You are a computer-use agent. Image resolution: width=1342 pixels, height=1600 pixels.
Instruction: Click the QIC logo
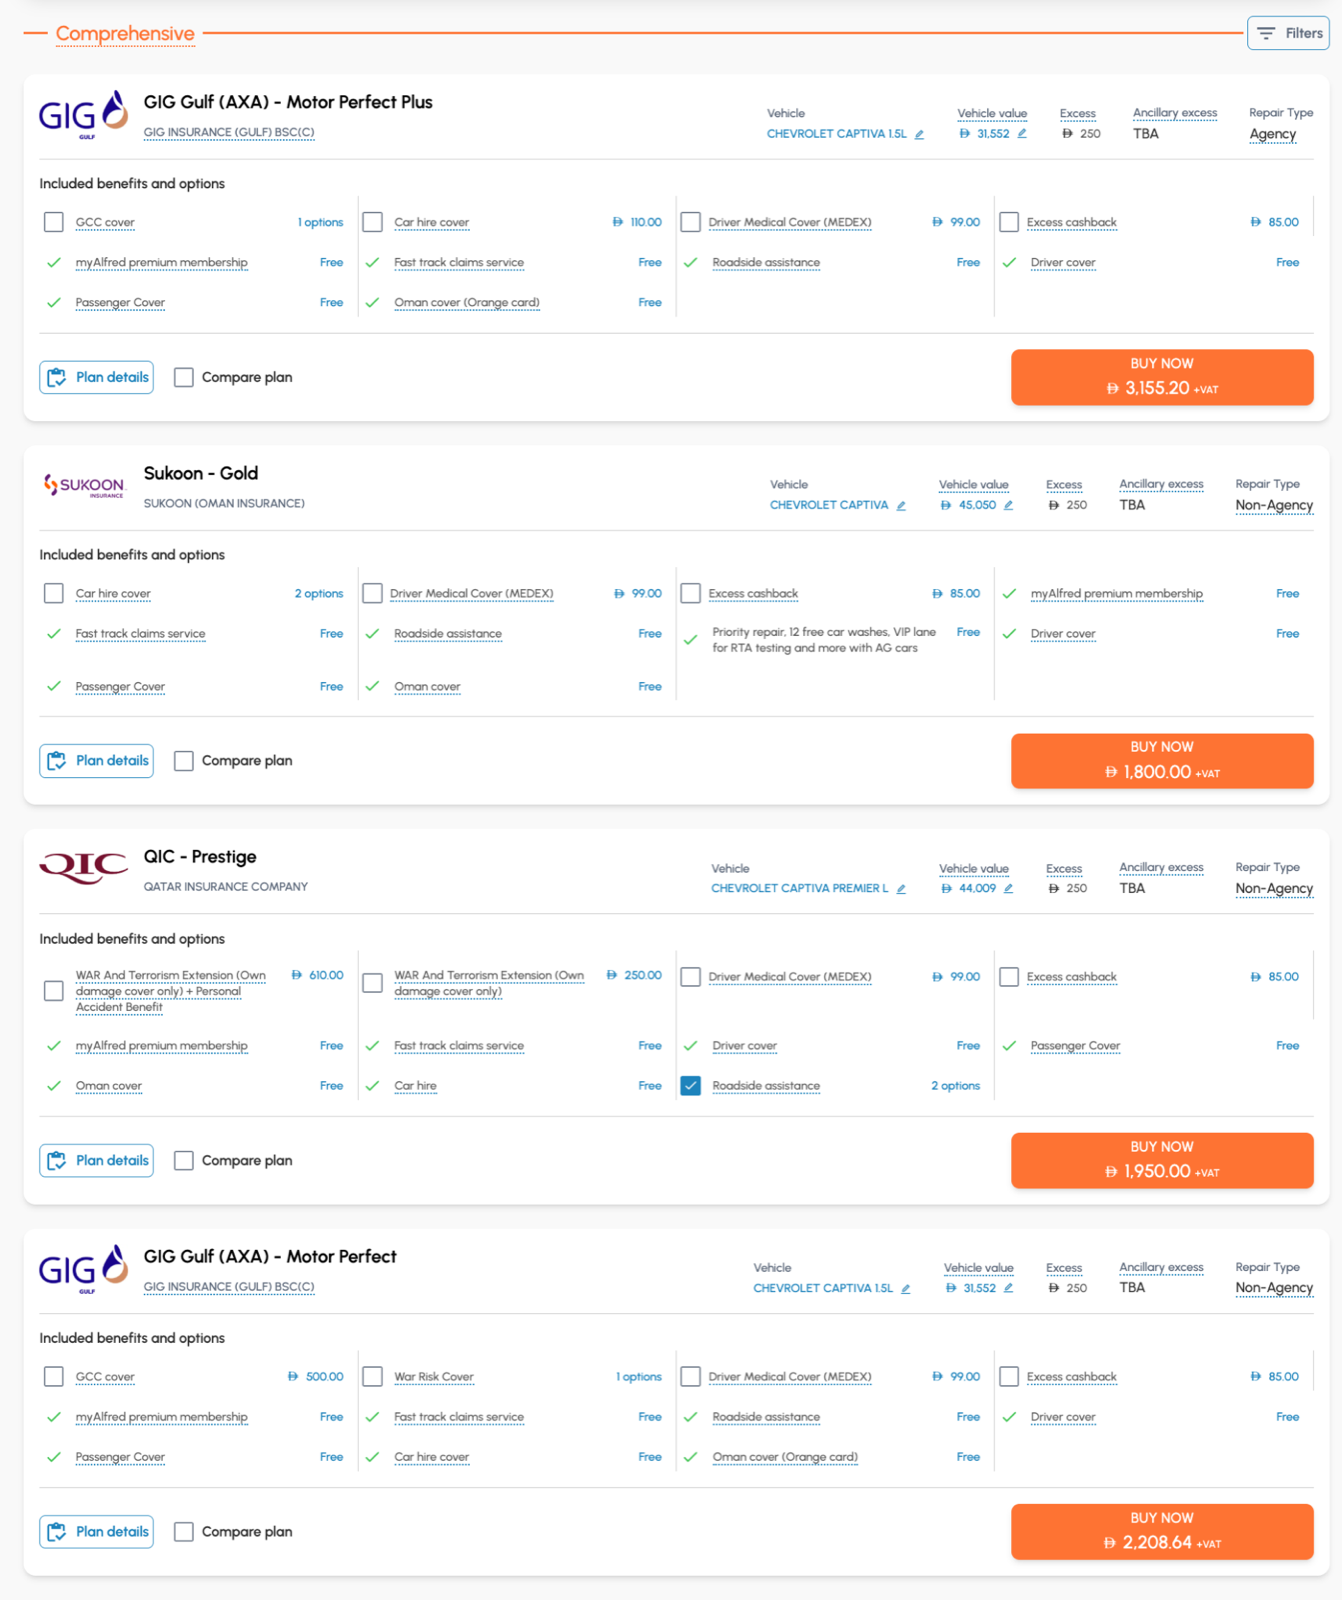(x=84, y=867)
